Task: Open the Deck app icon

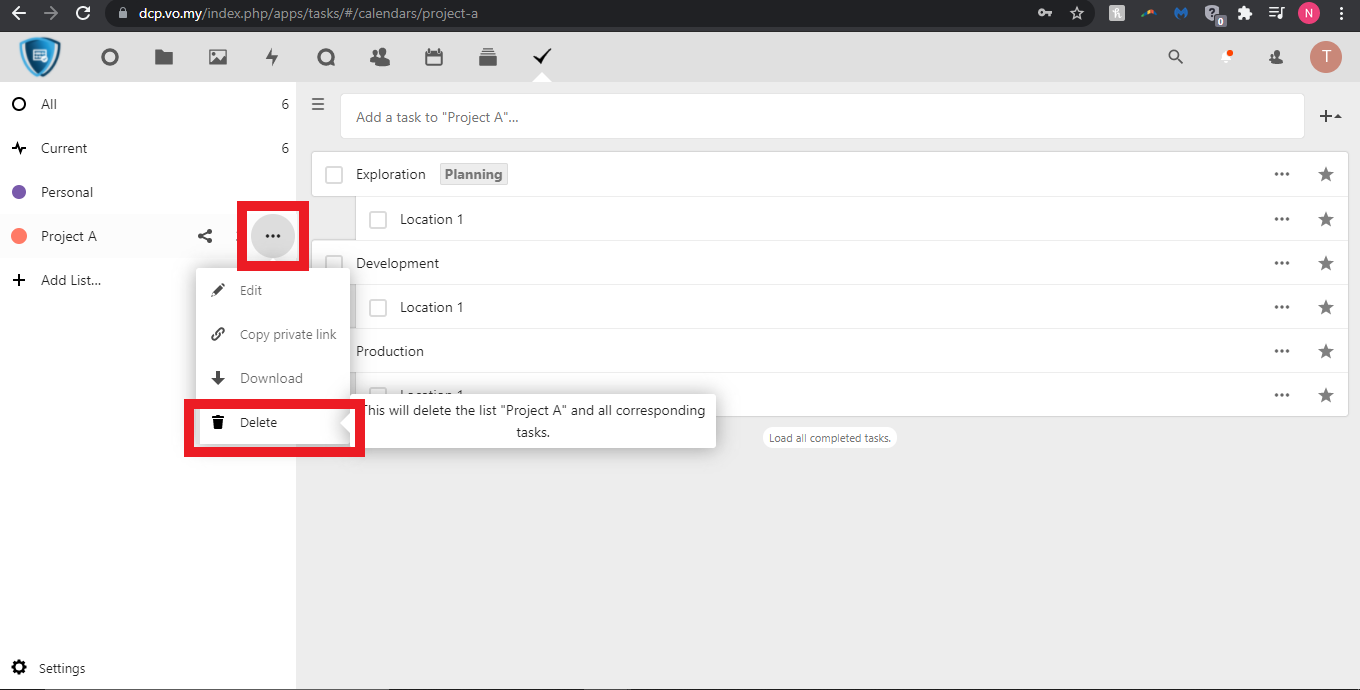Action: point(488,57)
